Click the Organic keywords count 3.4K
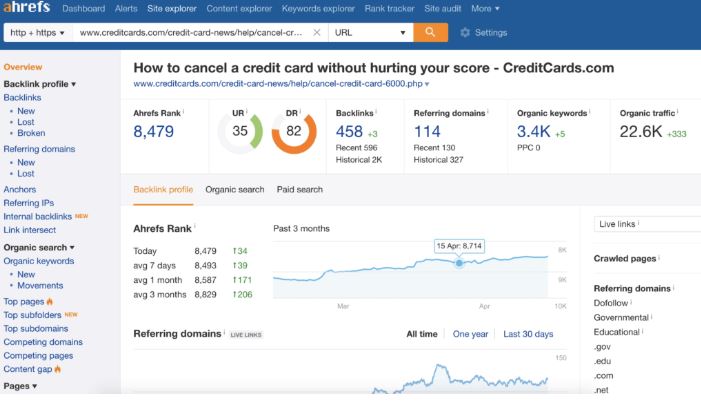701x416 pixels. (533, 131)
